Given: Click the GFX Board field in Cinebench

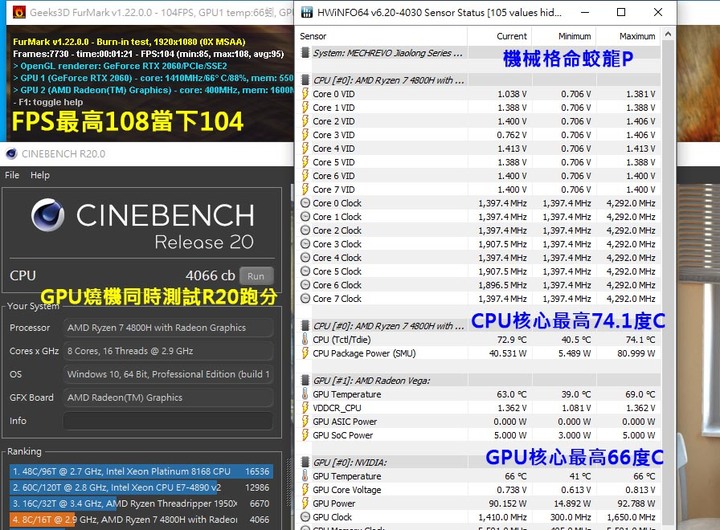Looking at the screenshot, I should 168,398.
